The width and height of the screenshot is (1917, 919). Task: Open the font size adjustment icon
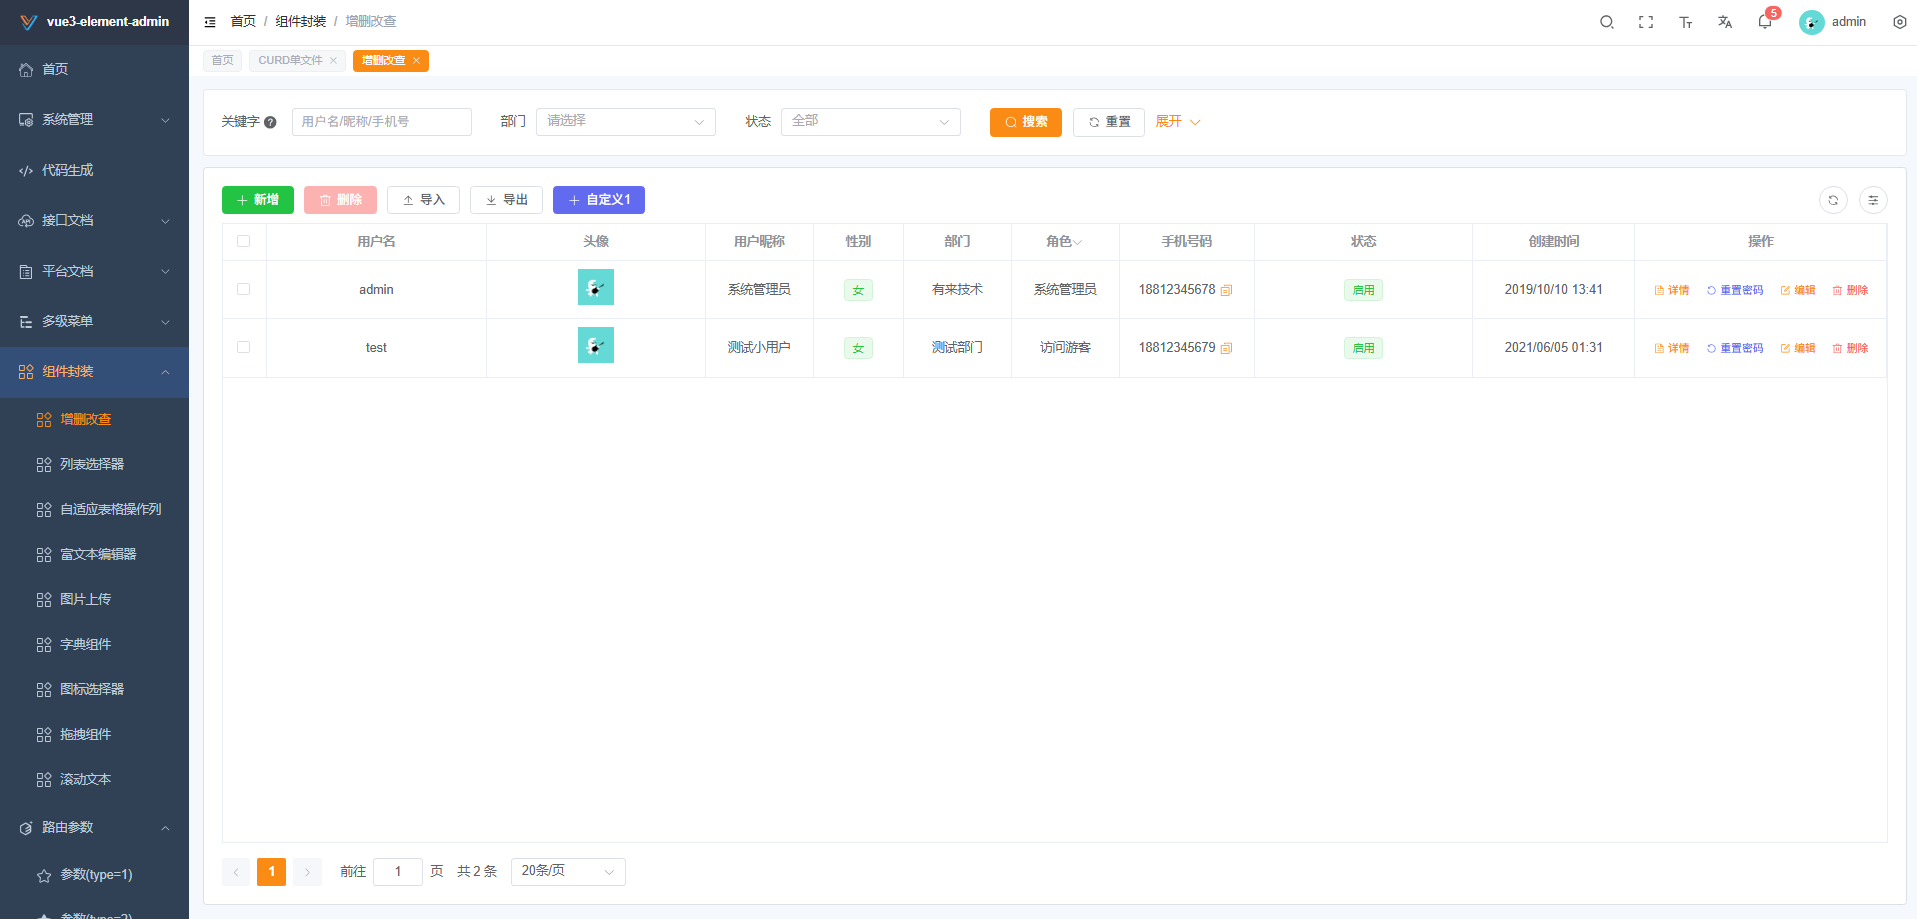click(1686, 21)
